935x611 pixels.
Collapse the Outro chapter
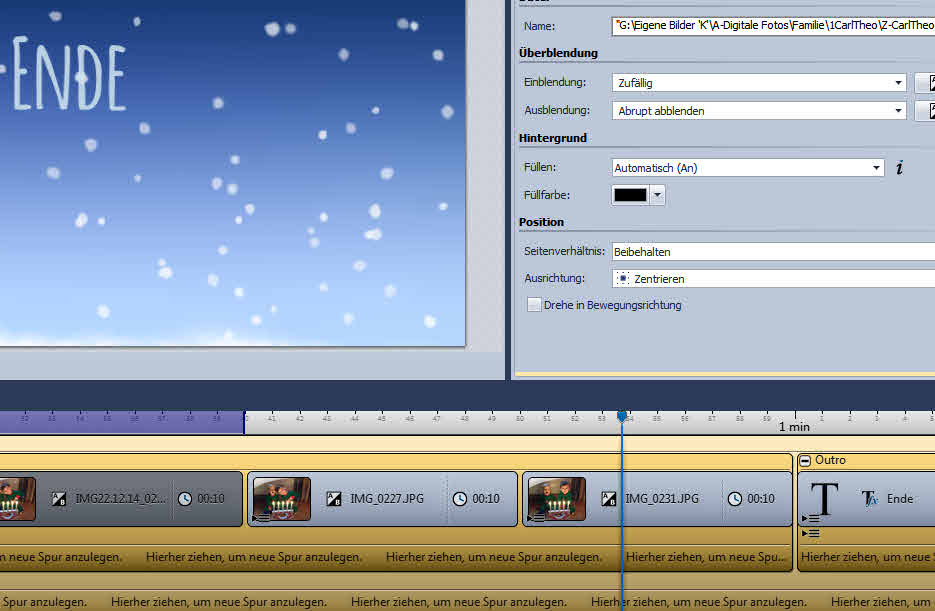805,460
